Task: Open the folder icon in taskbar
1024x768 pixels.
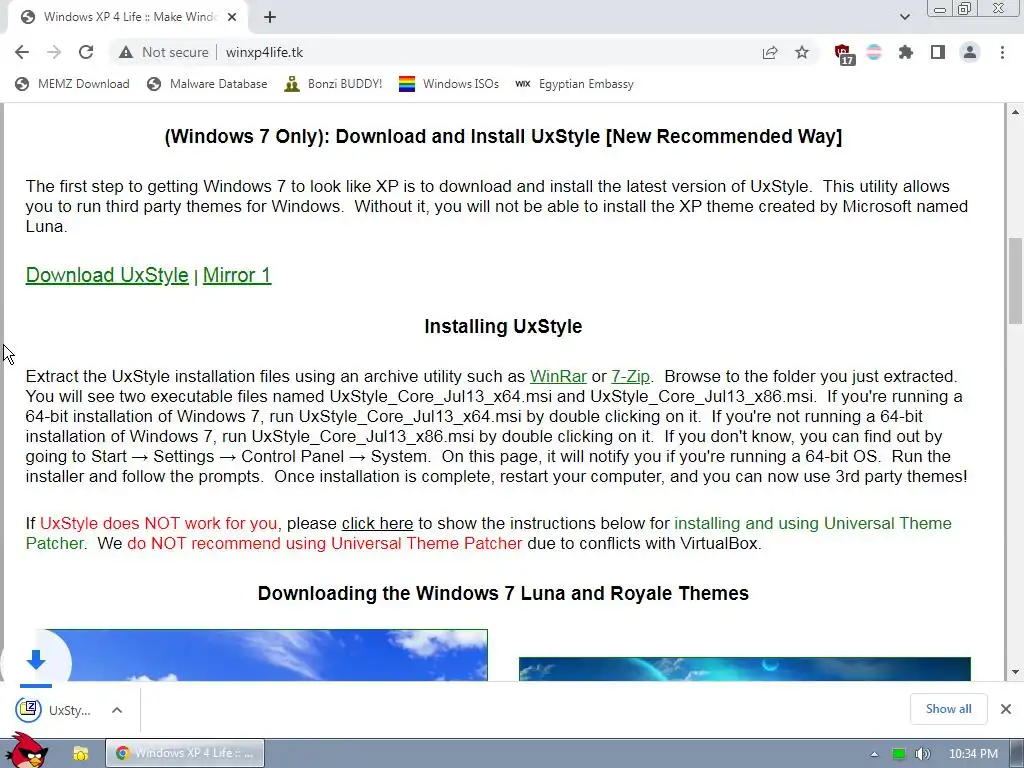Action: (x=81, y=753)
